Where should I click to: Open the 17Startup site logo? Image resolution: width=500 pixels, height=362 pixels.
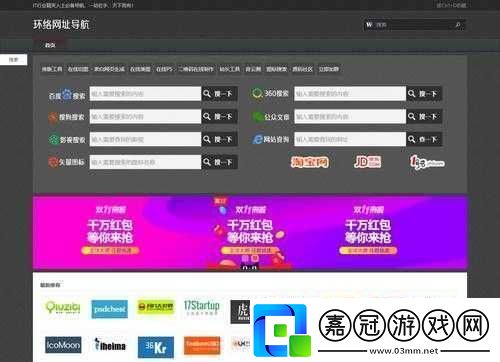202,308
